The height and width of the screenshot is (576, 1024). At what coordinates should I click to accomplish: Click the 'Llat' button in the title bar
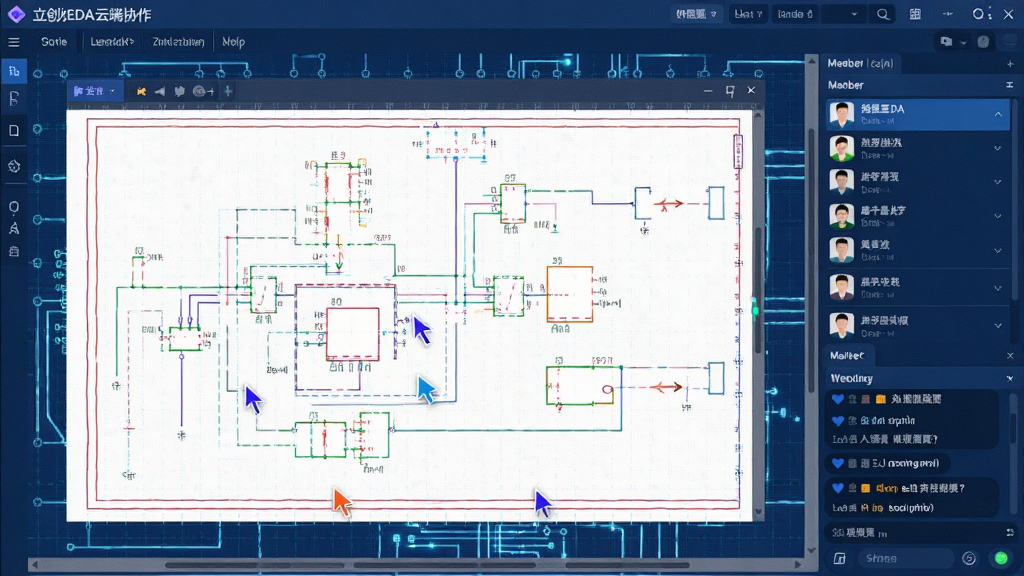pyautogui.click(x=748, y=14)
